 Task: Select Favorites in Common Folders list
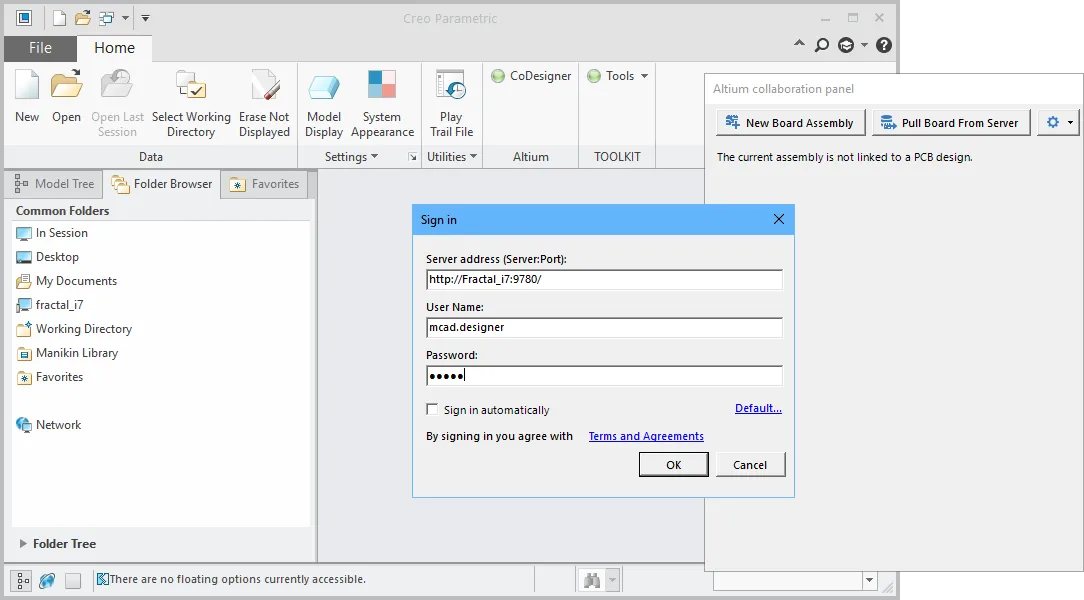point(50,377)
